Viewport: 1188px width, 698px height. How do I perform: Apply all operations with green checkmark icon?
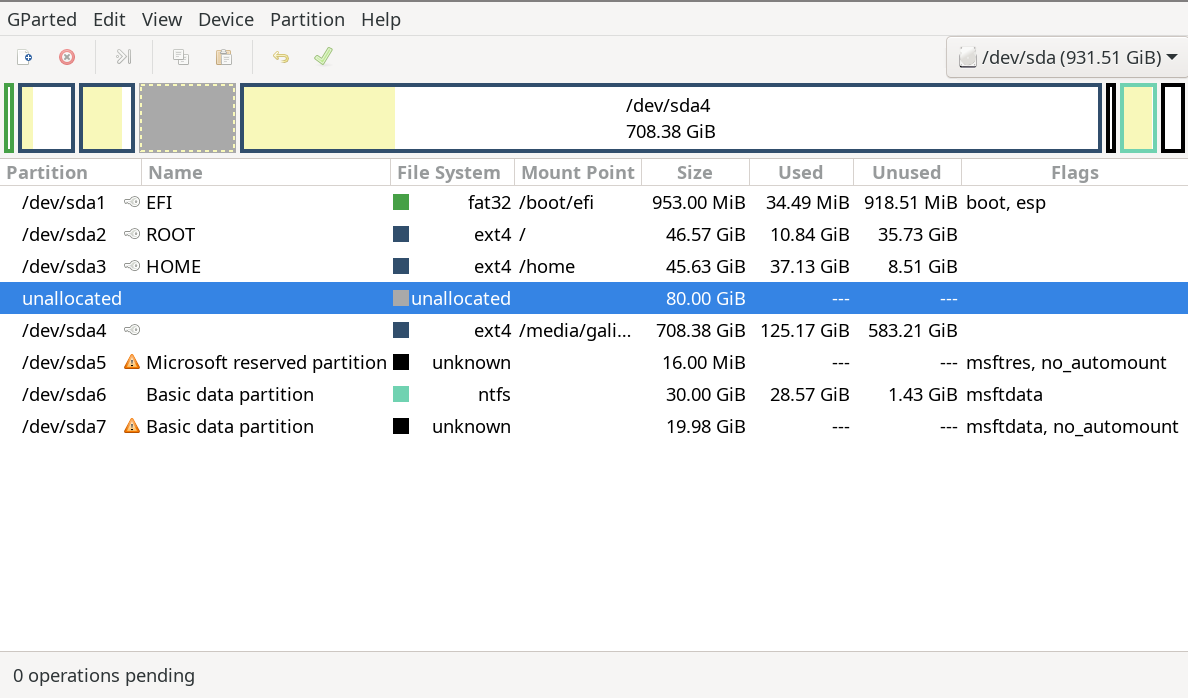click(x=322, y=57)
